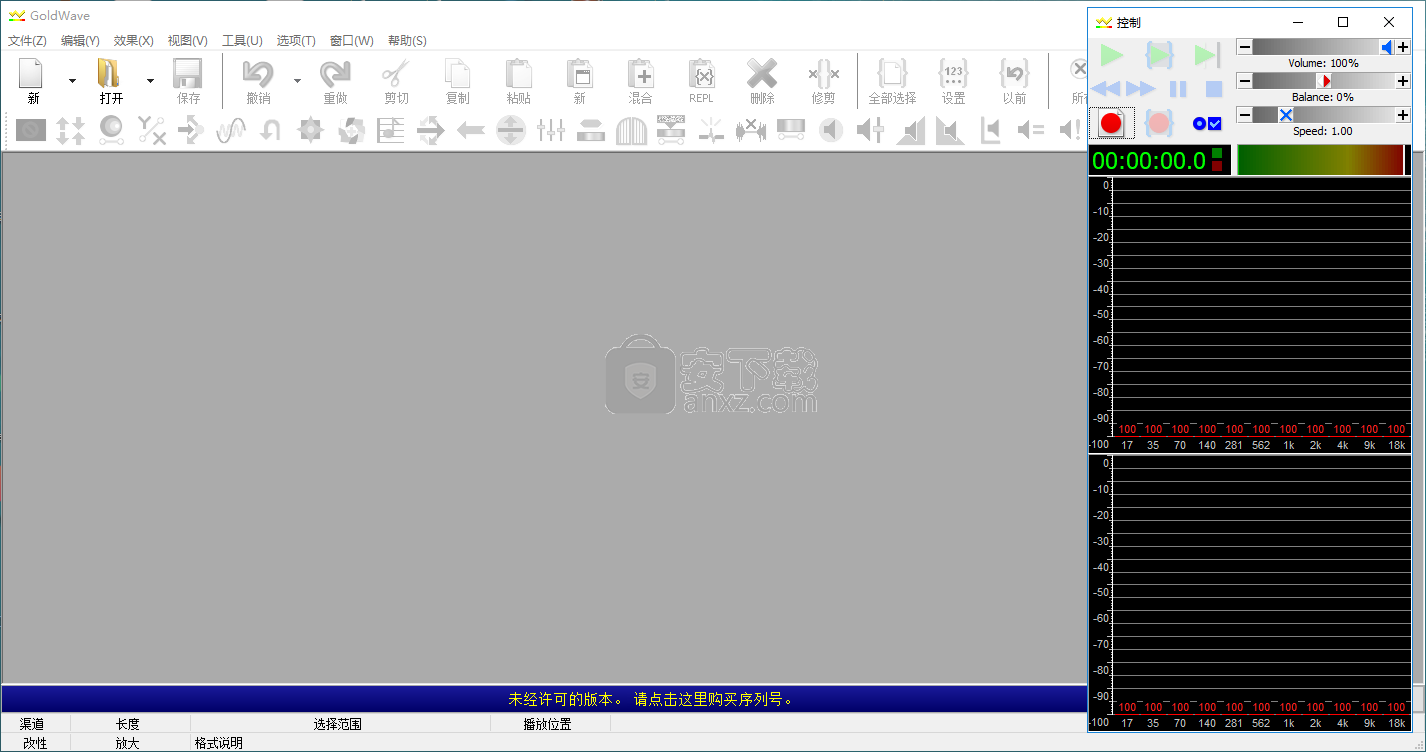Open the 工具(U) menu
The image size is (1426, 752).
pos(242,41)
